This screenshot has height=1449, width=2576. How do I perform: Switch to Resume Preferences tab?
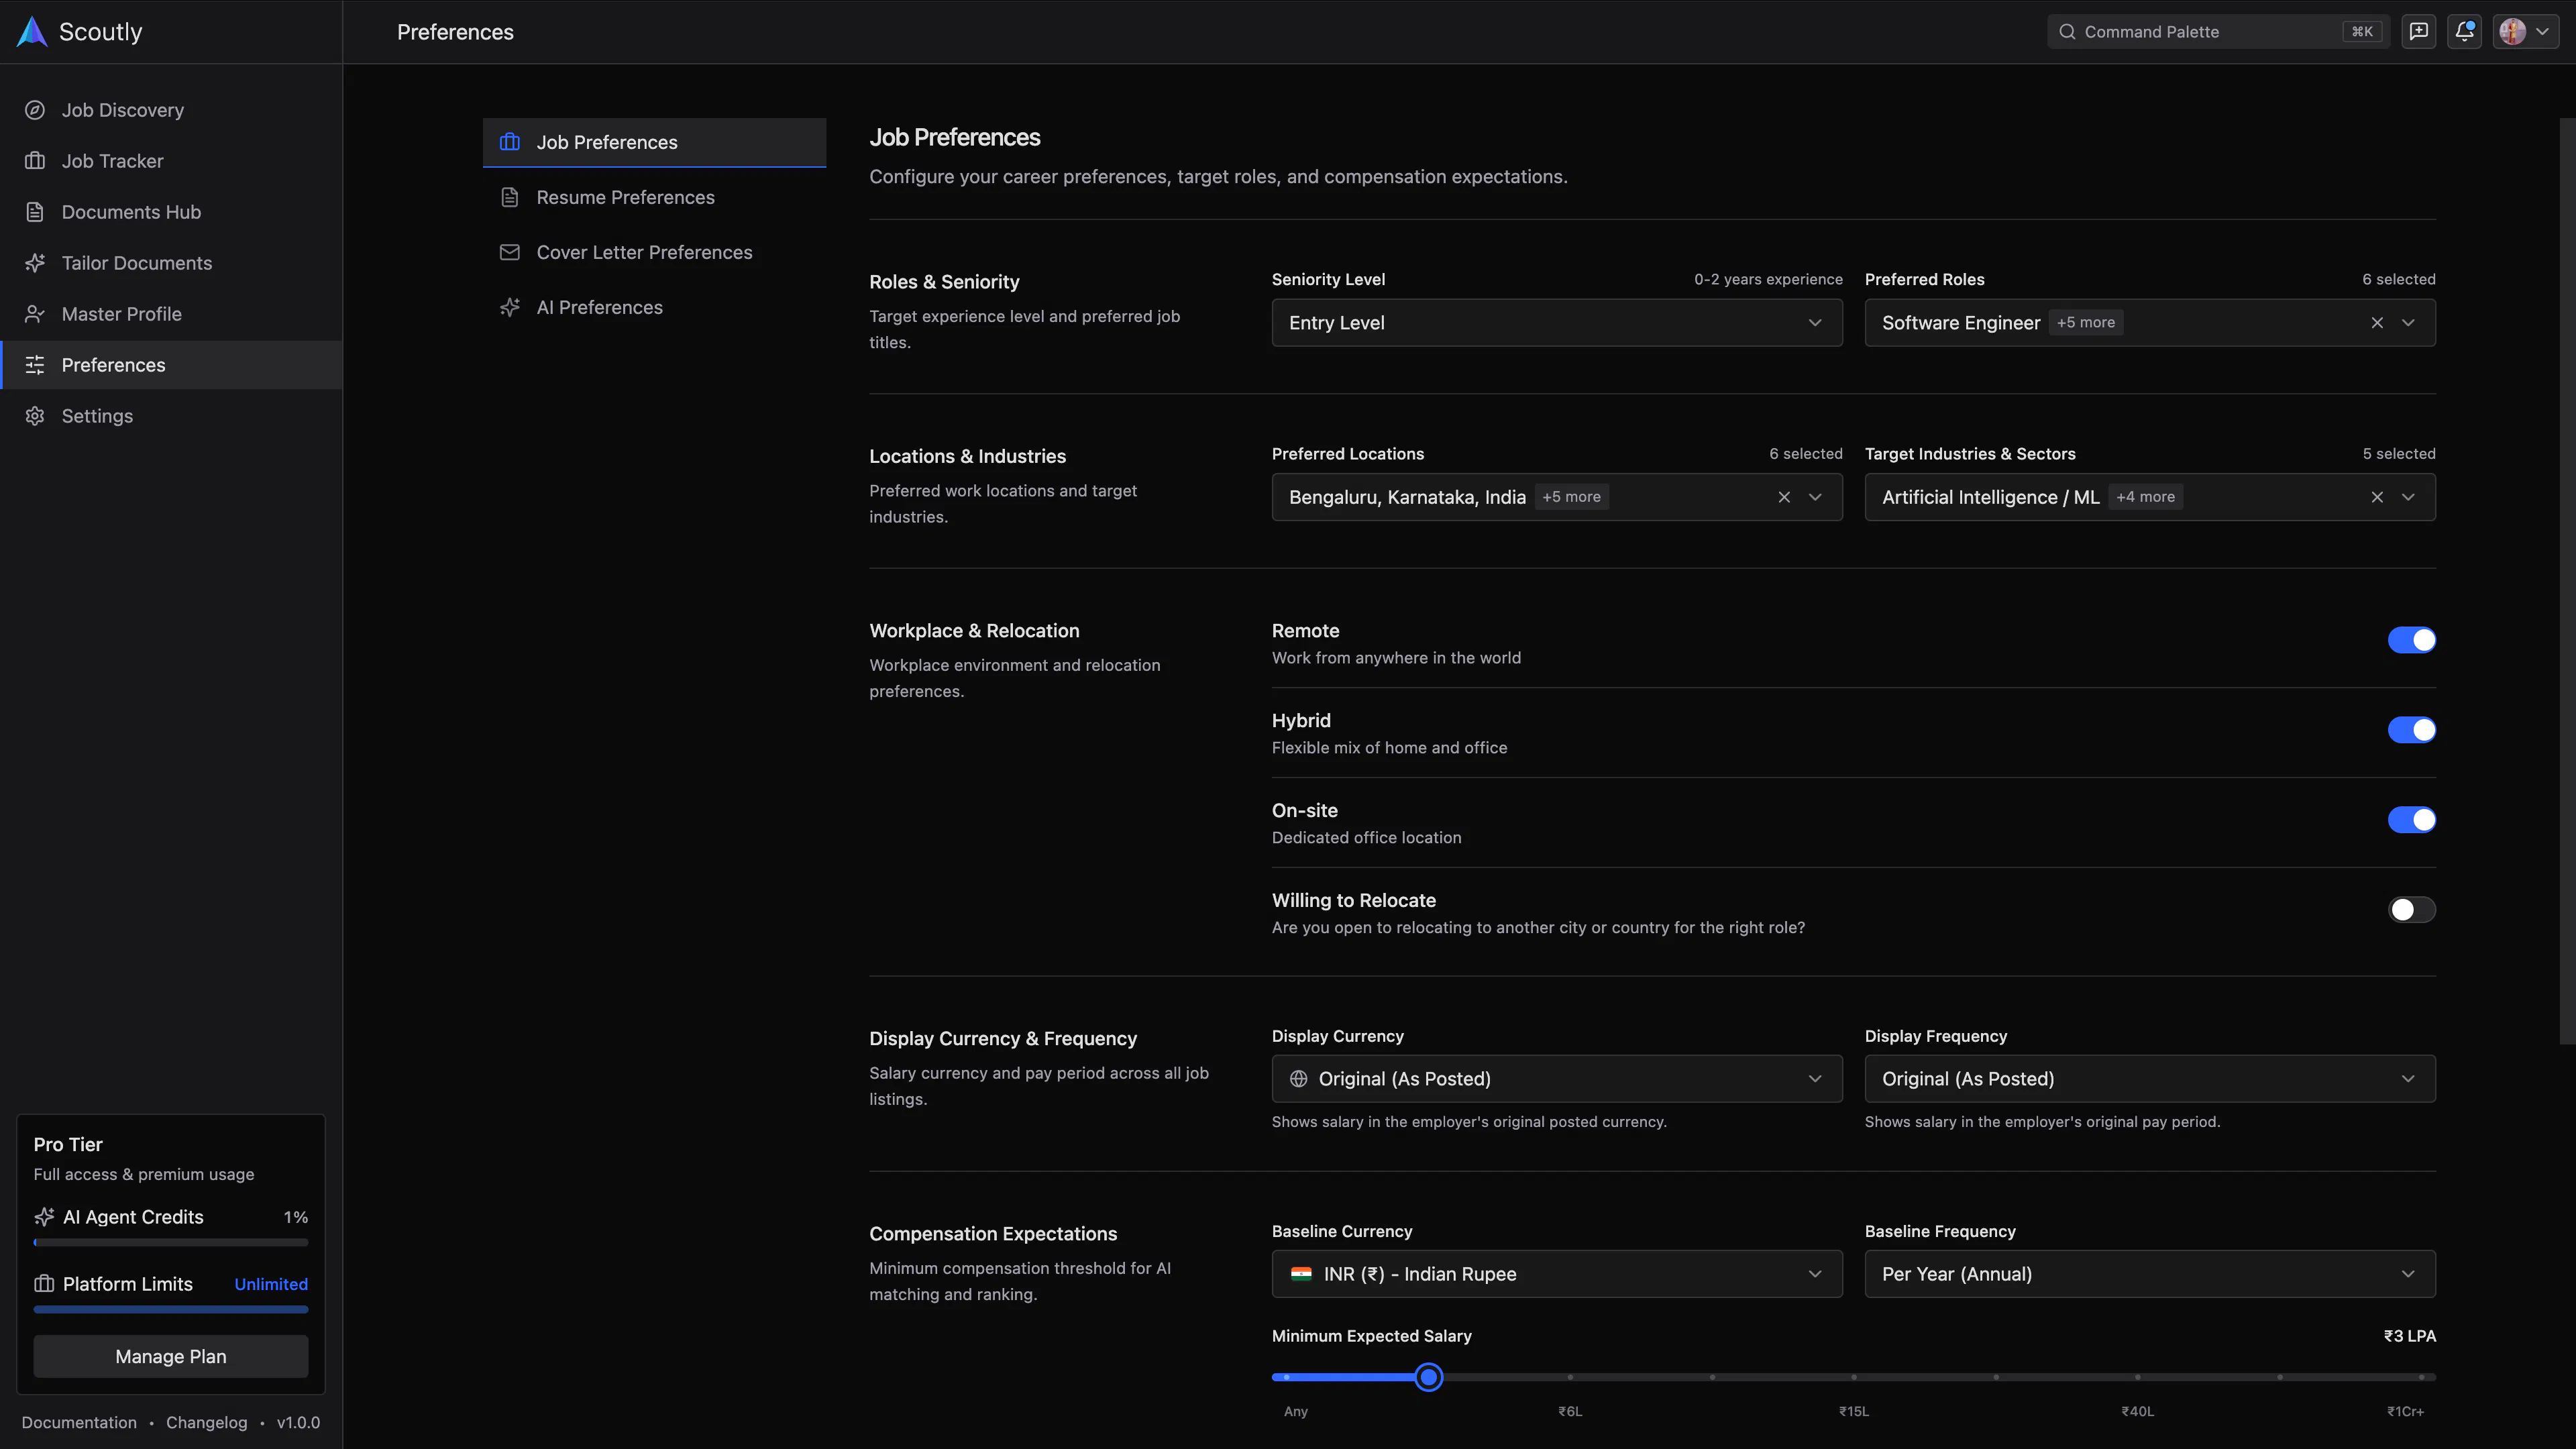click(654, 197)
